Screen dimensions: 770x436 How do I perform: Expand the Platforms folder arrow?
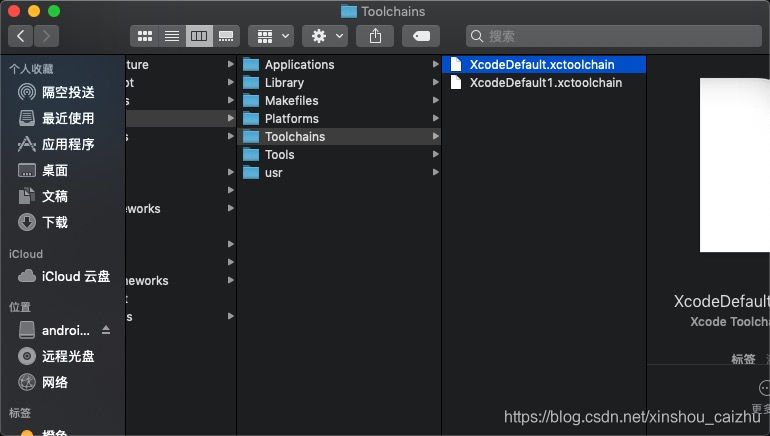coord(435,118)
